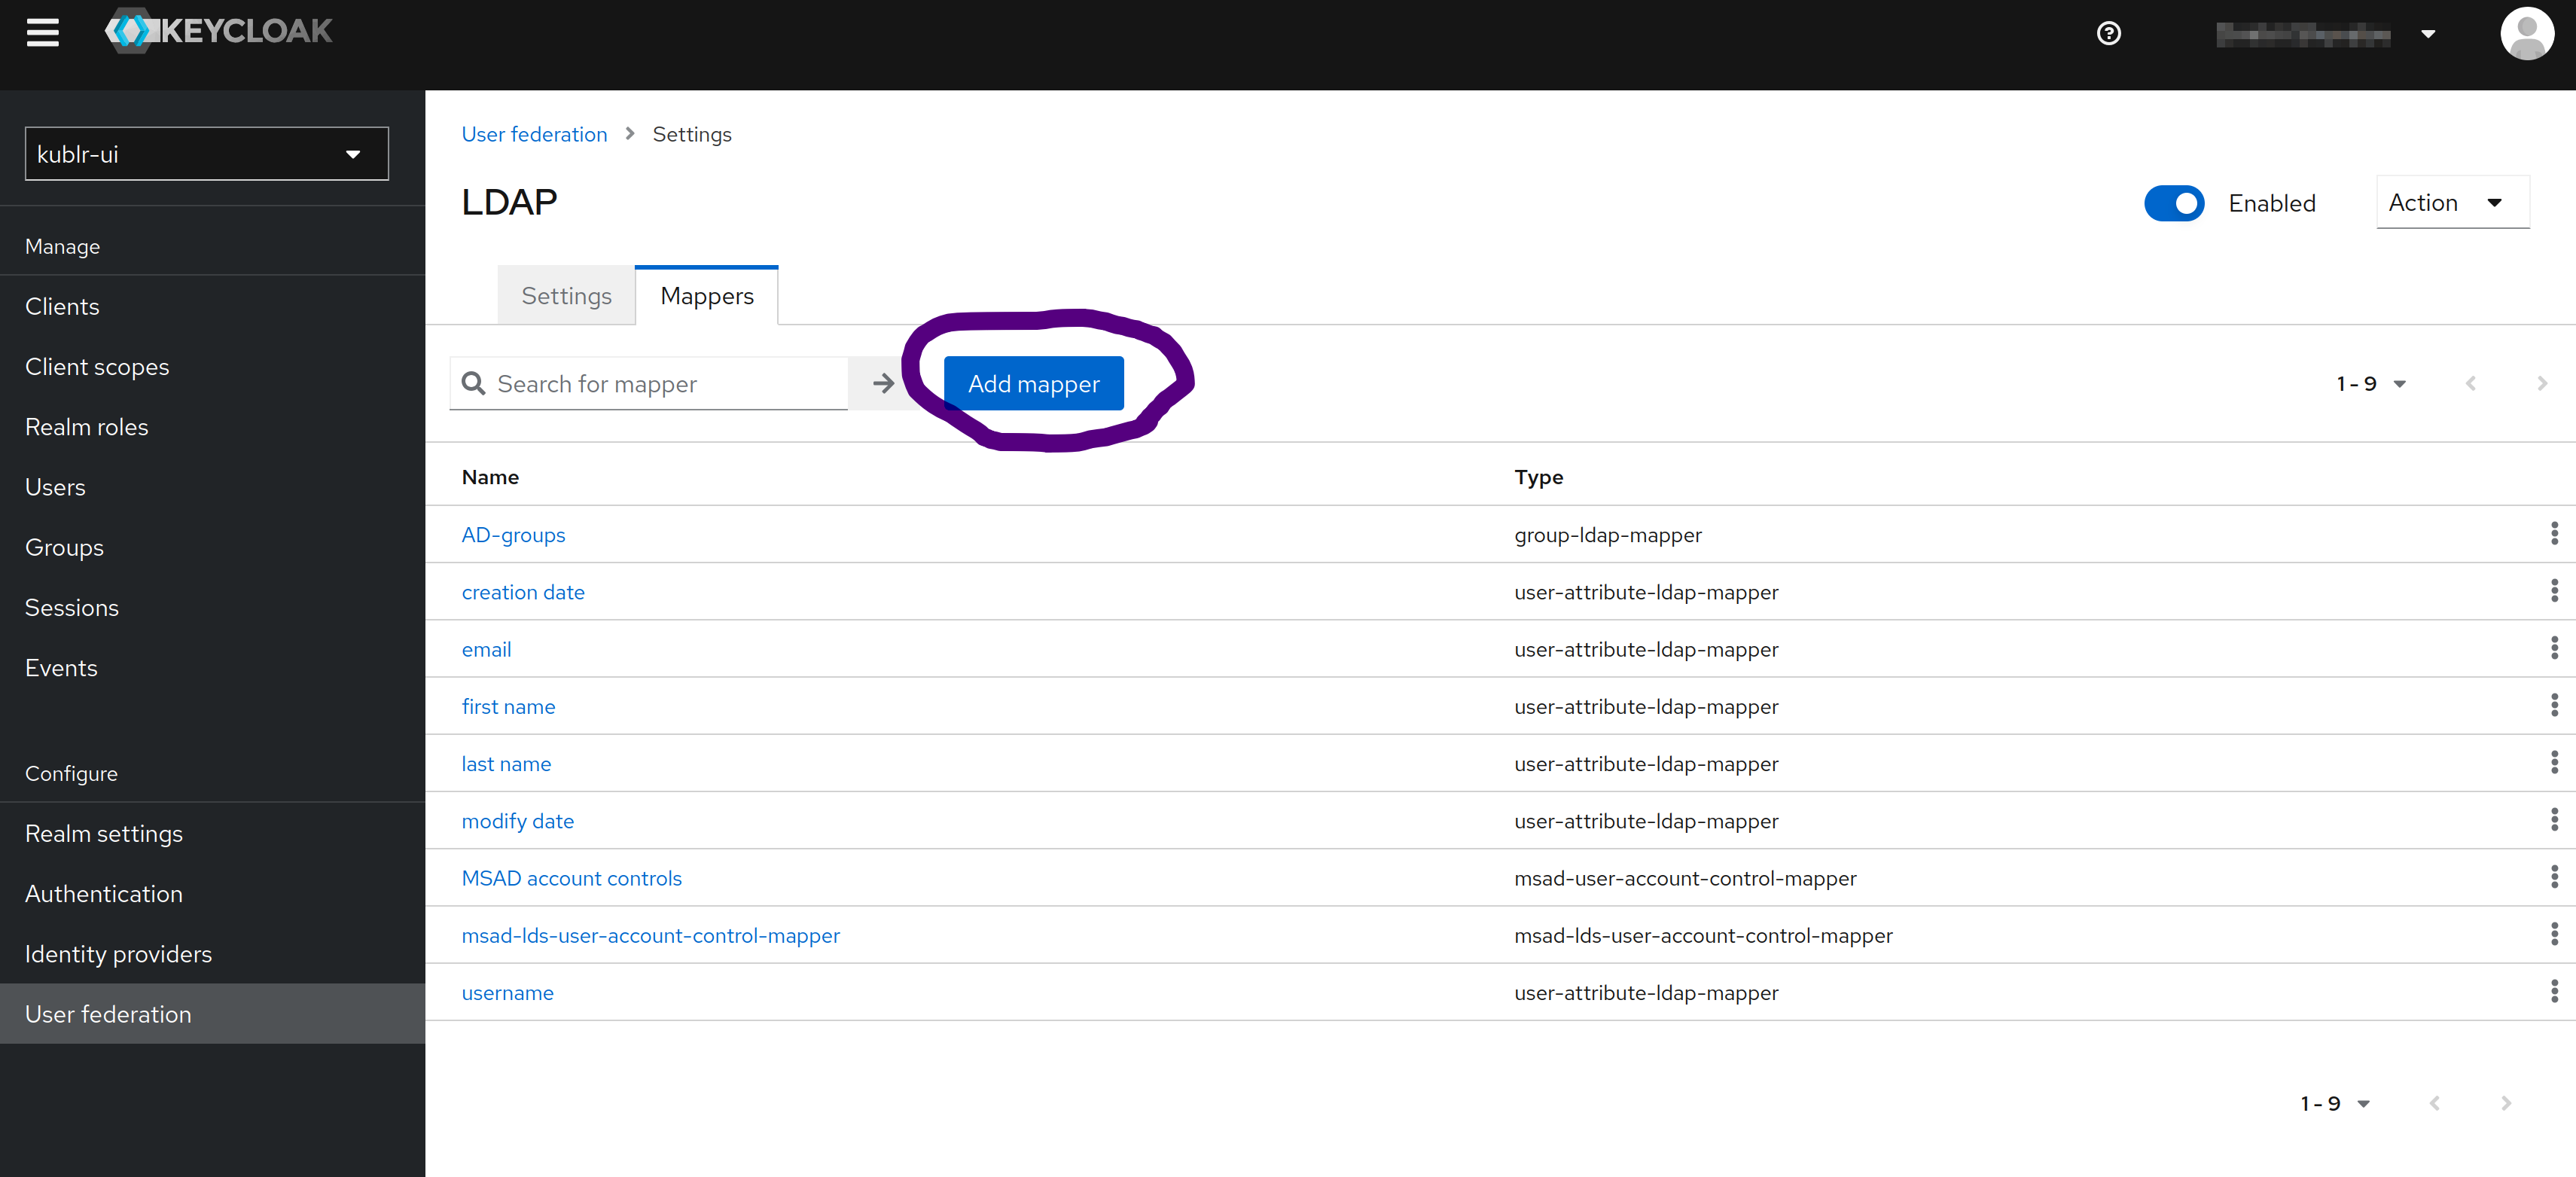Switch to the Settings tab
2576x1177 pixels.
click(566, 296)
